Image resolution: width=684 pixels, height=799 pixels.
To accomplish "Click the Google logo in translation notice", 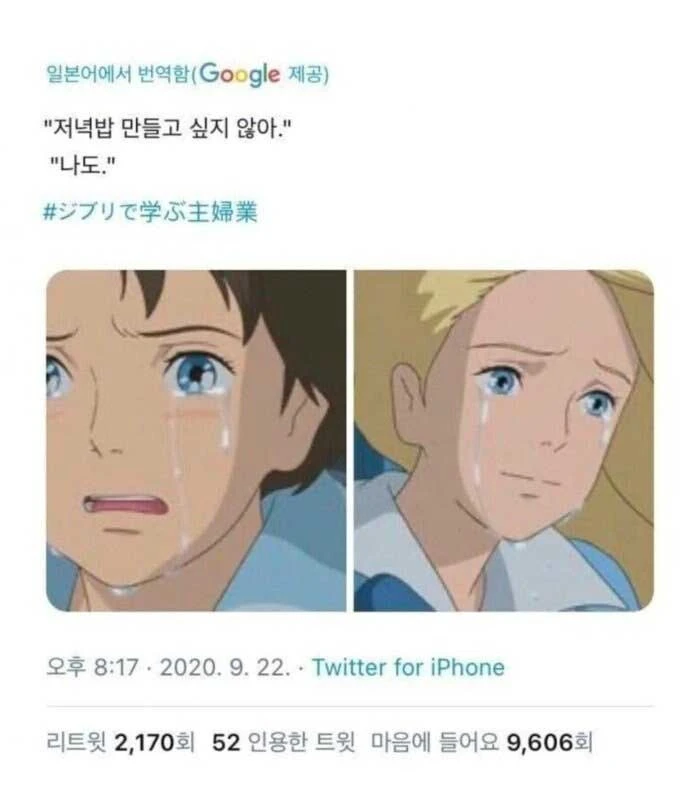I will click(x=240, y=75).
